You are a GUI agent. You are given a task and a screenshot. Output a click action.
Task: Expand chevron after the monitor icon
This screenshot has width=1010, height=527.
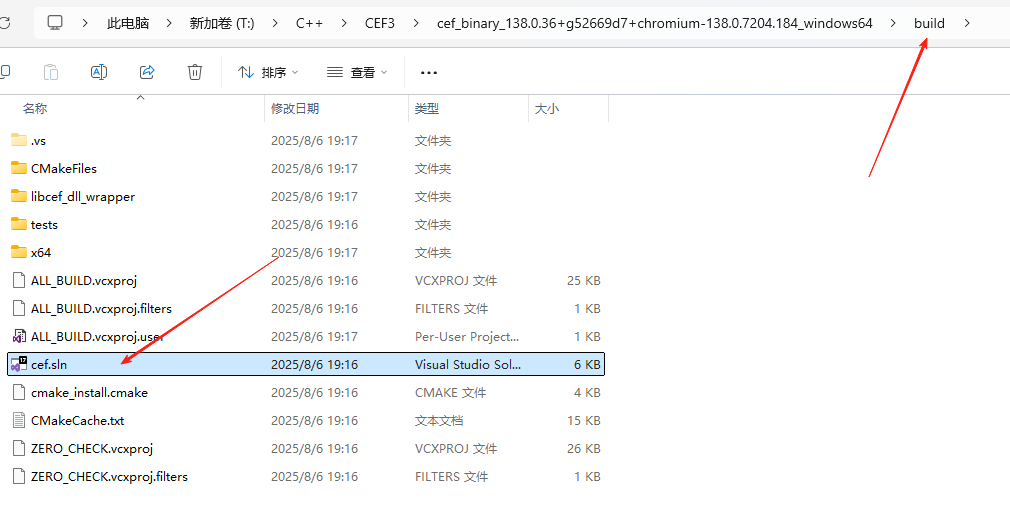[85, 23]
